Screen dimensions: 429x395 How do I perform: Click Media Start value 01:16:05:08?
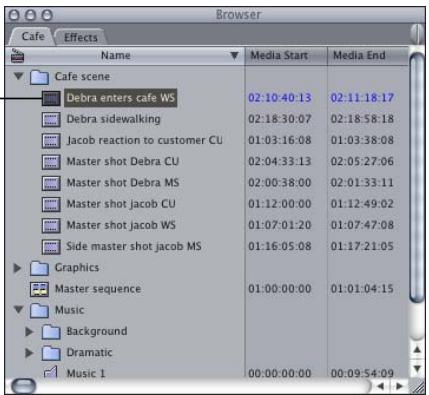pyautogui.click(x=280, y=247)
